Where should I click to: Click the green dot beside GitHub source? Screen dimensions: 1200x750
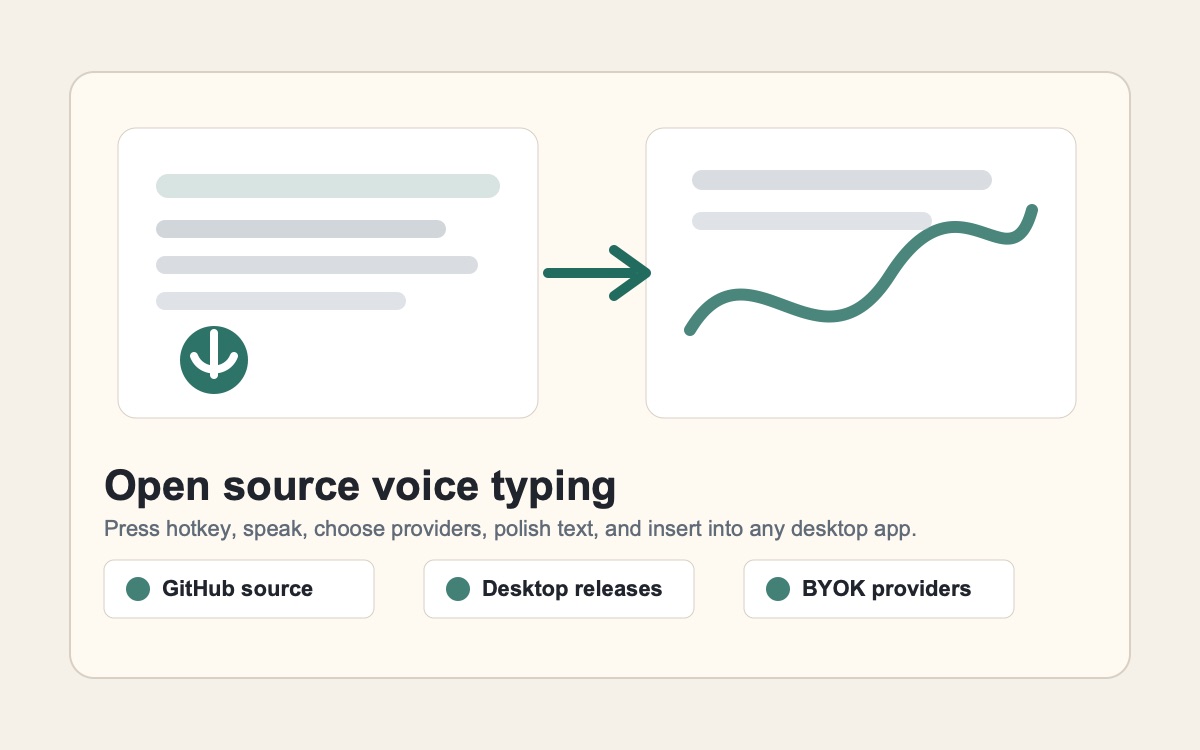click(x=138, y=589)
